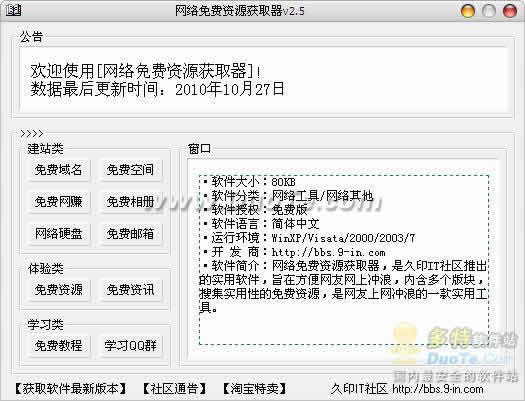This screenshot has width=525, height=401.
Task: Click the gray maximize window button
Action: pyautogui.click(x=489, y=11)
